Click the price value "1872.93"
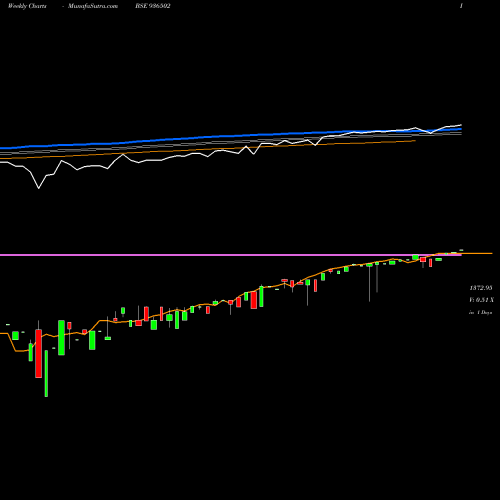This screenshot has width=500, height=500. click(x=481, y=288)
